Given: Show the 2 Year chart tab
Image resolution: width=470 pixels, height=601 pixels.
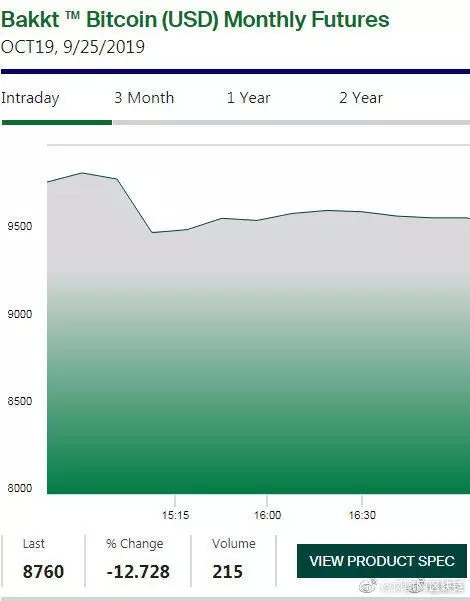Looking at the screenshot, I should (x=361, y=98).
